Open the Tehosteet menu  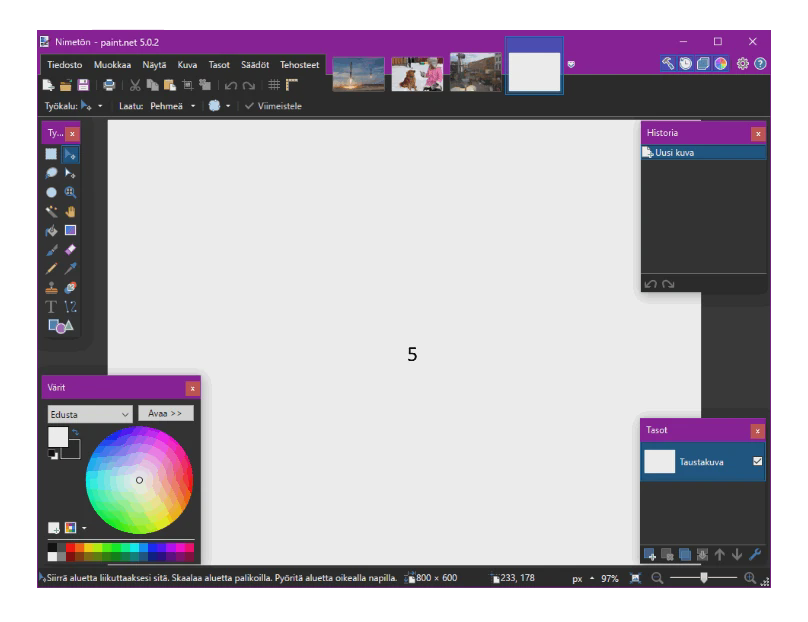point(299,65)
